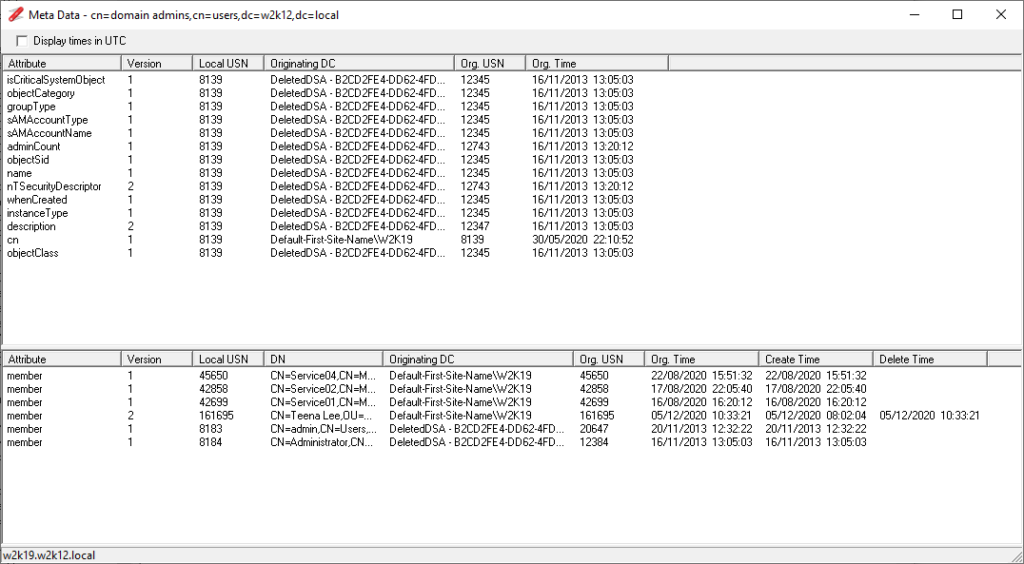Close the Meta Data window
This screenshot has height=564, width=1024.
(x=1000, y=14)
